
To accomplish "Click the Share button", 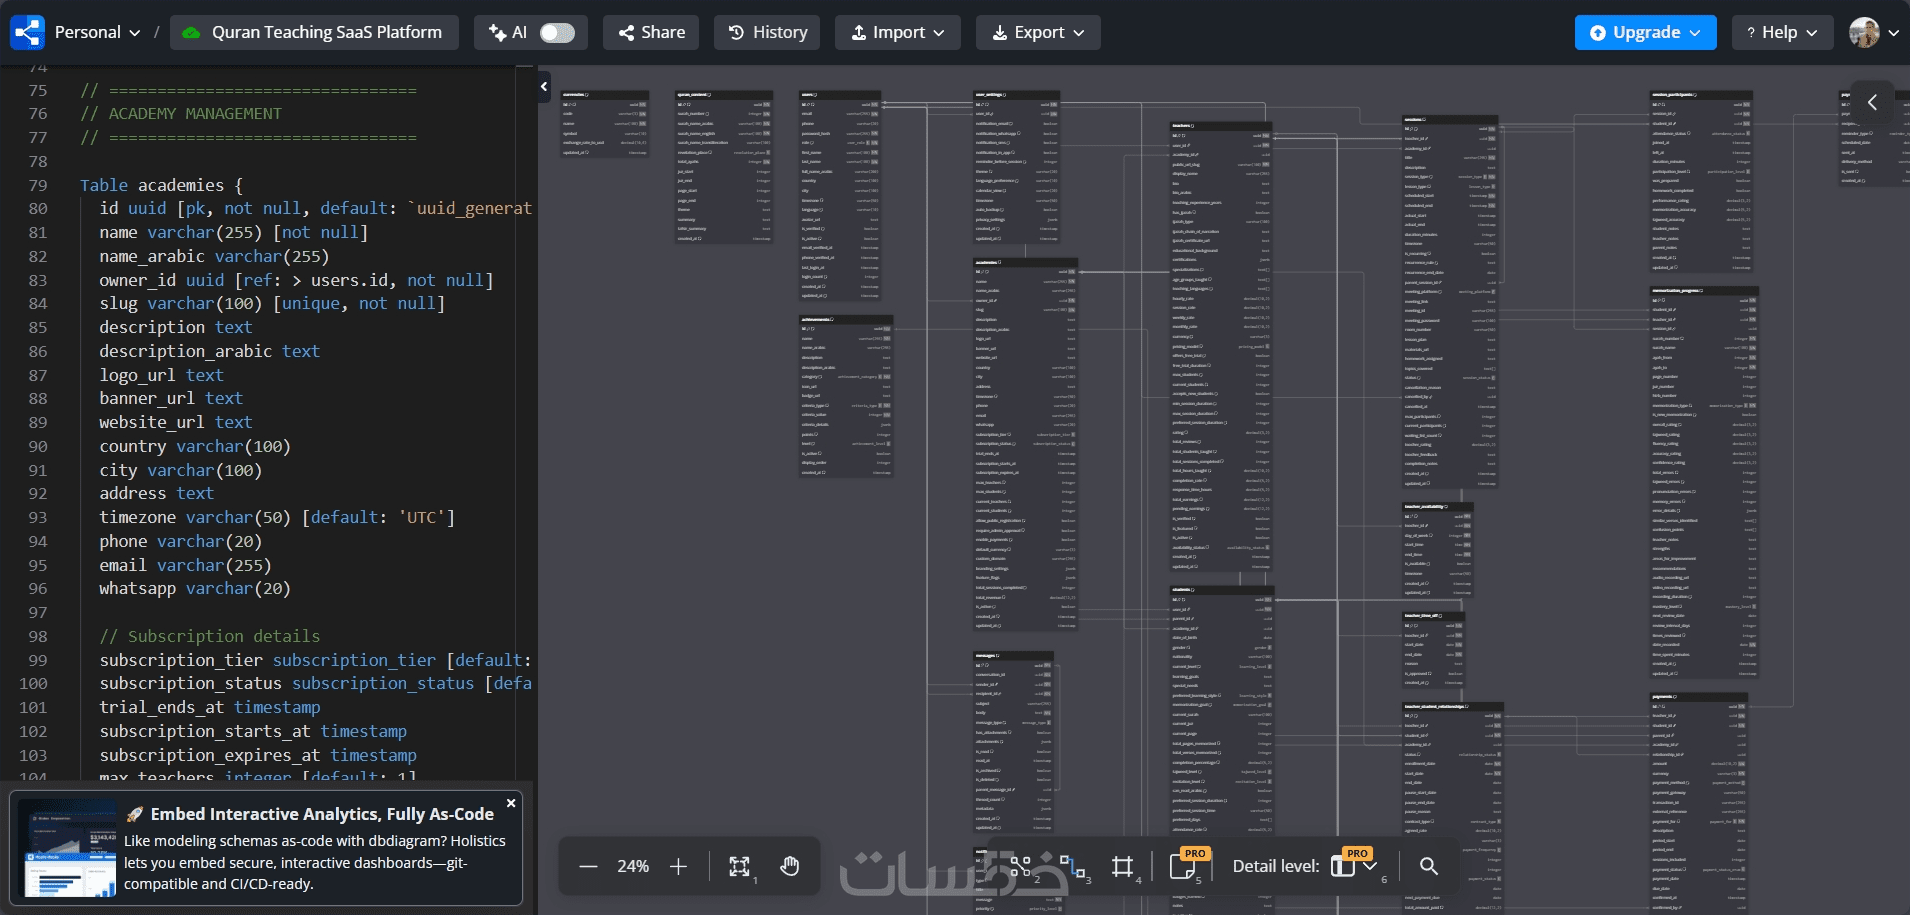I will (651, 33).
